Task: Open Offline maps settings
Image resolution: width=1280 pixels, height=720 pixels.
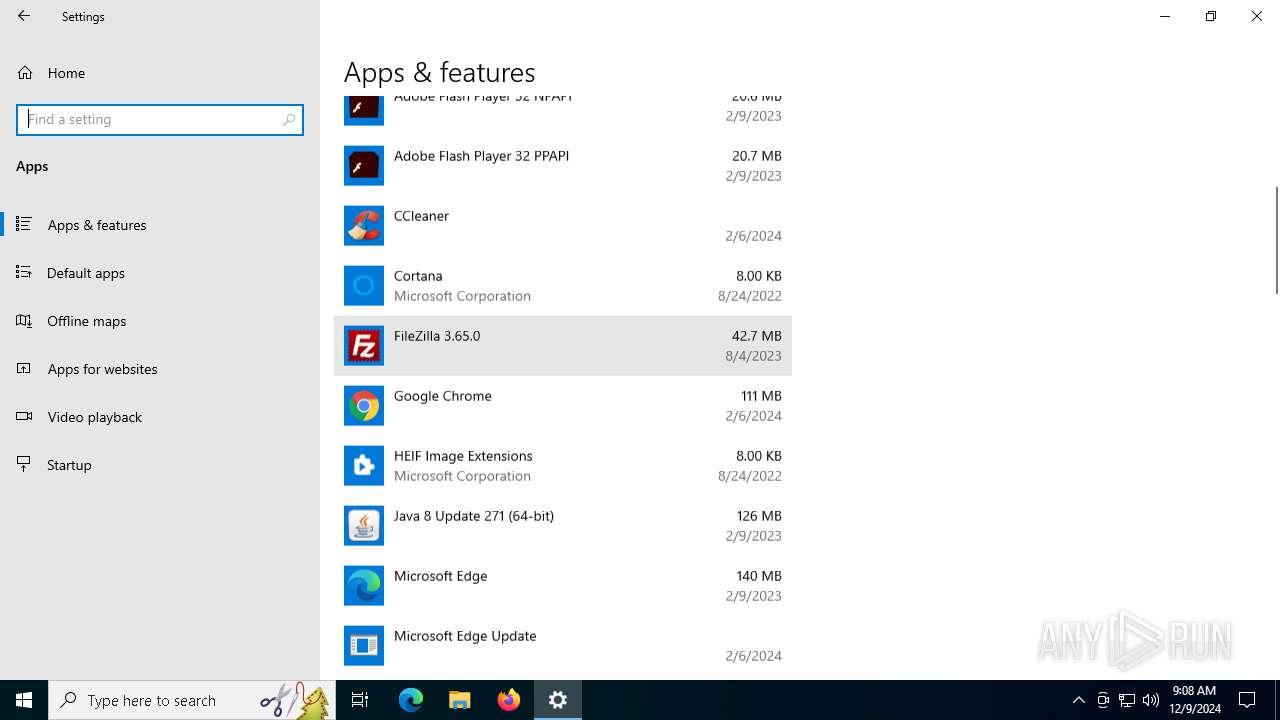Action: pyautogui.click(x=160, y=321)
